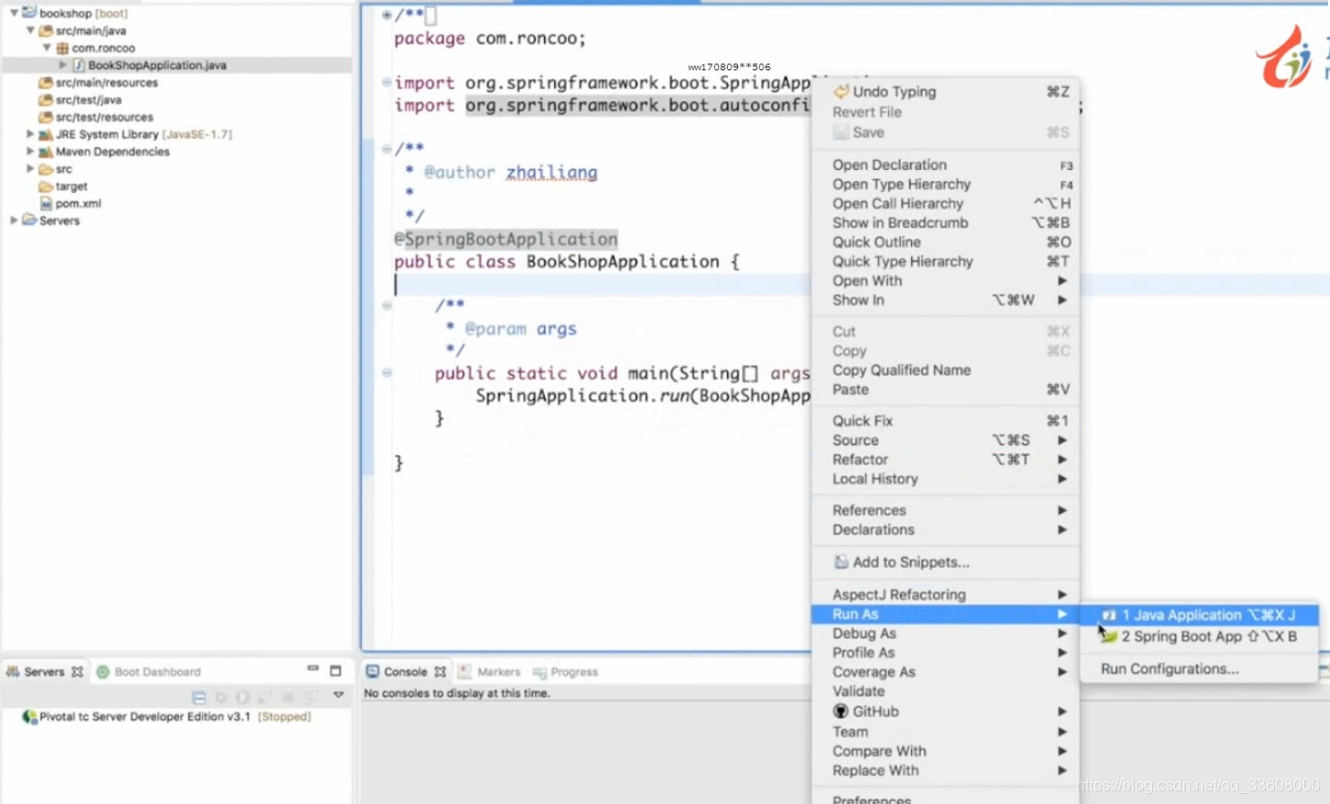The image size is (1330, 804).
Task: Click the pom.xml Maven file icon
Action: (45, 203)
